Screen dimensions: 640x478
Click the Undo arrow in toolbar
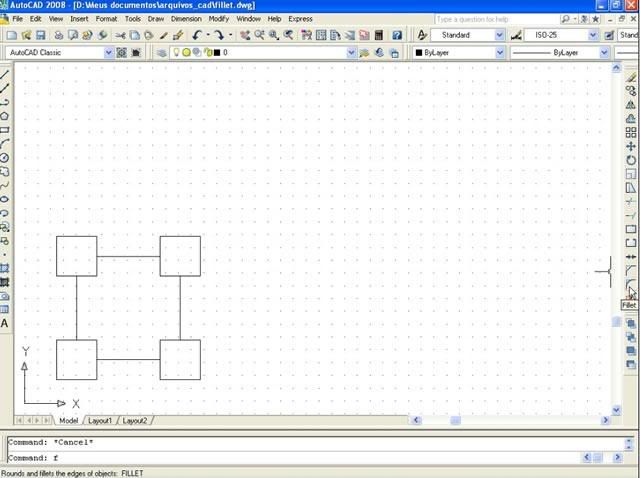coord(198,35)
